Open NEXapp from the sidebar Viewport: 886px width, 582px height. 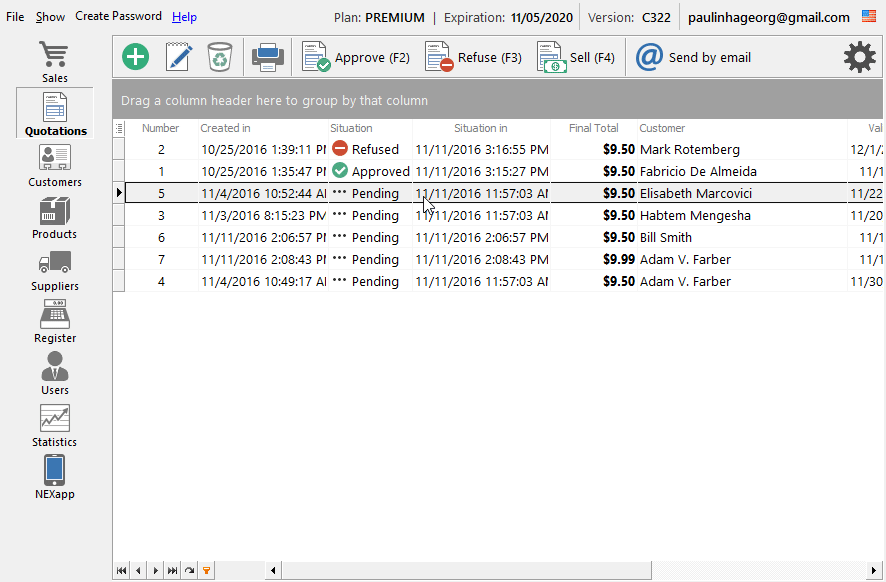(x=55, y=477)
